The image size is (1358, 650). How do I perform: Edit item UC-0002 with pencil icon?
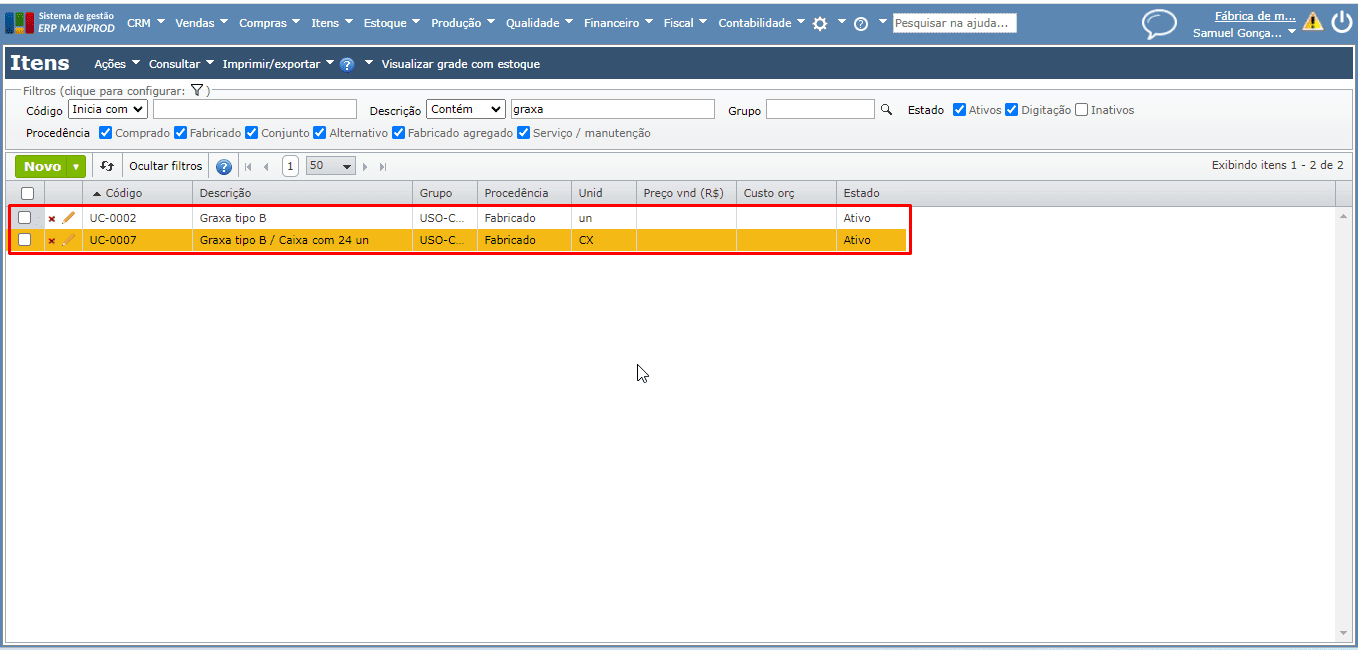[x=69, y=217]
